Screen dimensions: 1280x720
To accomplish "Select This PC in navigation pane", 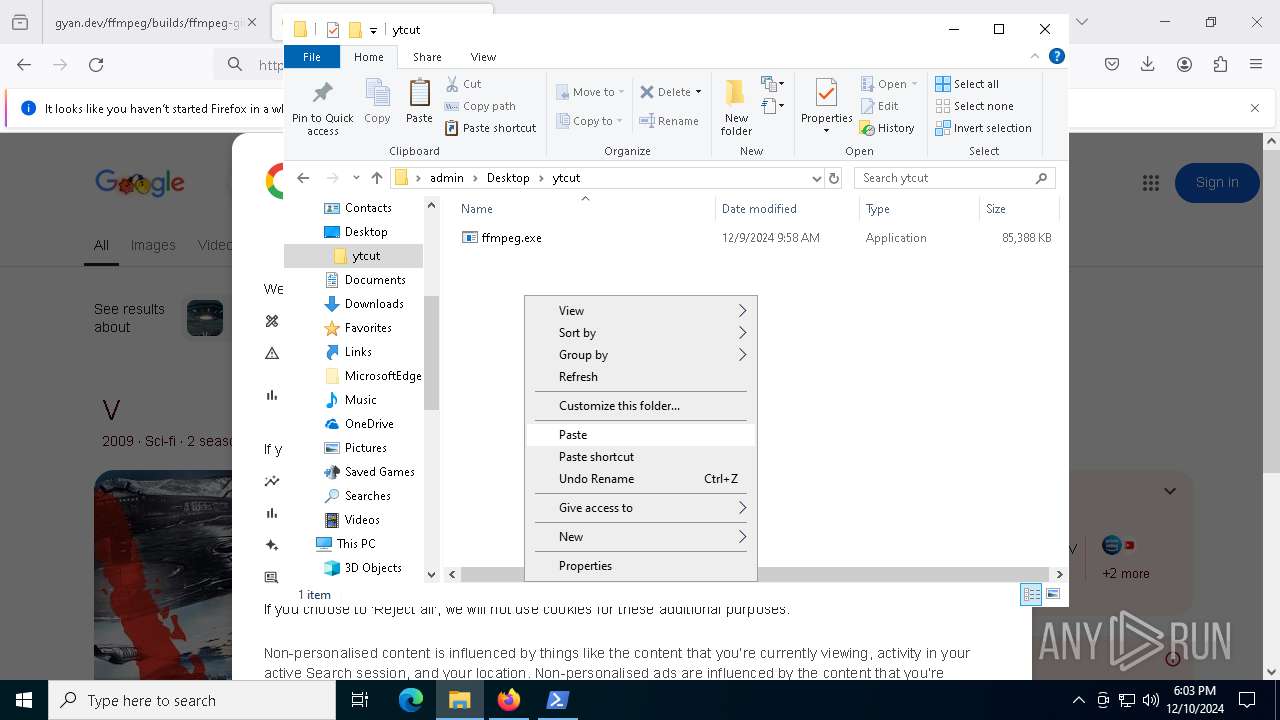I will tap(356, 544).
